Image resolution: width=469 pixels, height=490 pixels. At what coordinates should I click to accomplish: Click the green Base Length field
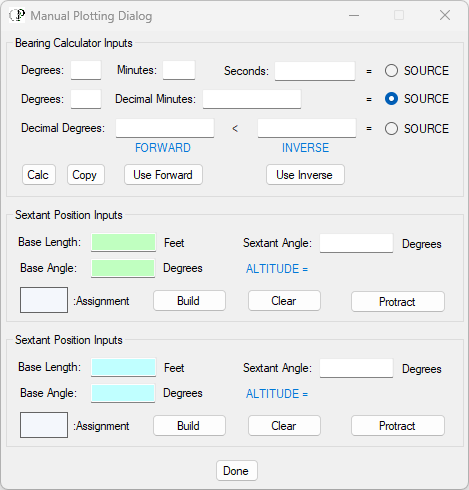point(123,242)
